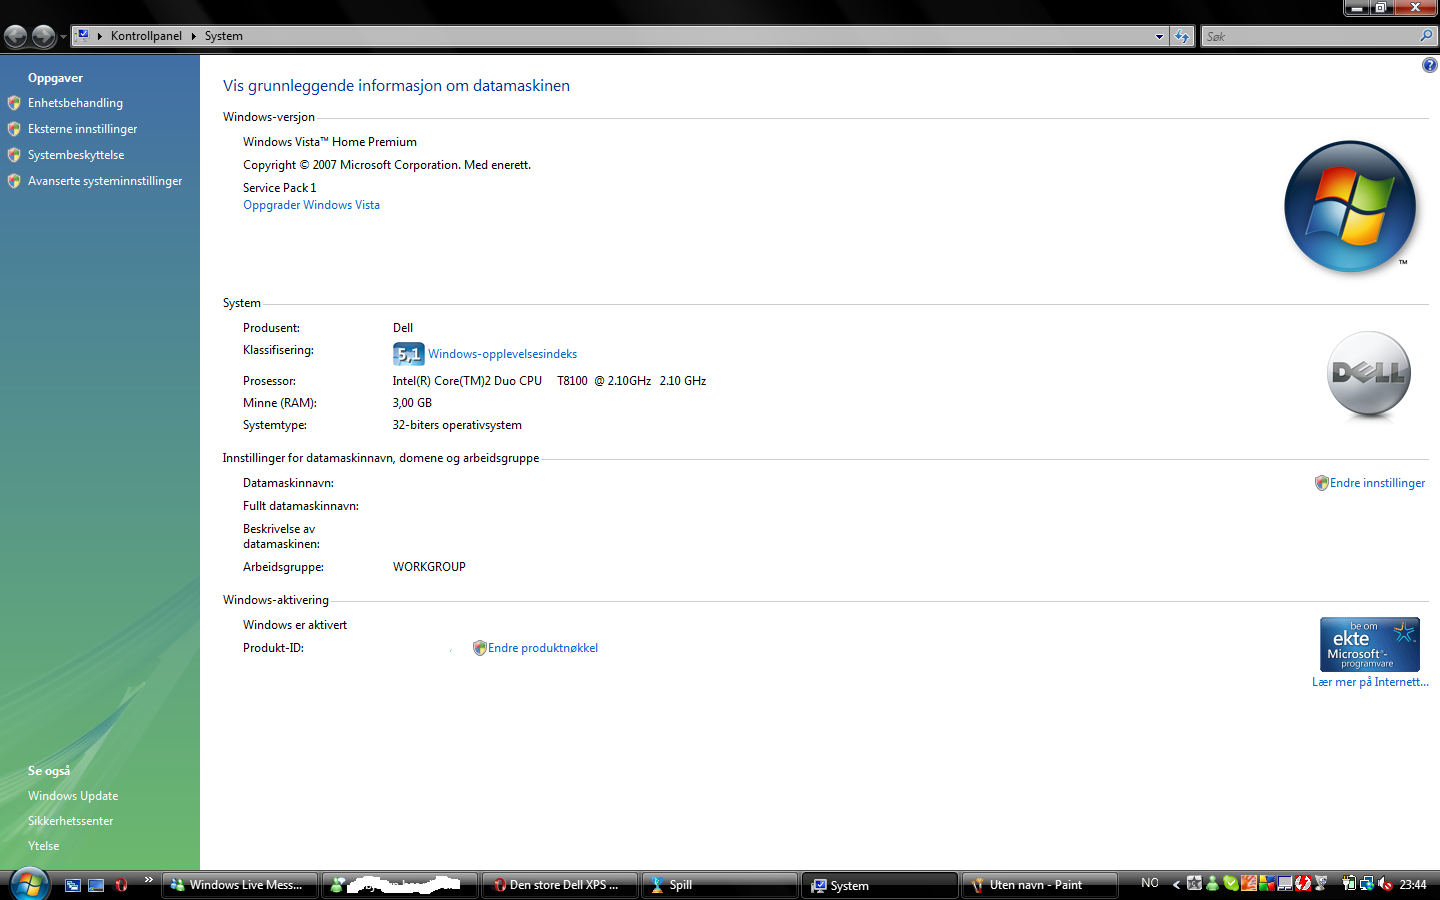Expand hidden tray icons arrow
The image size is (1440, 900).
tap(1176, 884)
